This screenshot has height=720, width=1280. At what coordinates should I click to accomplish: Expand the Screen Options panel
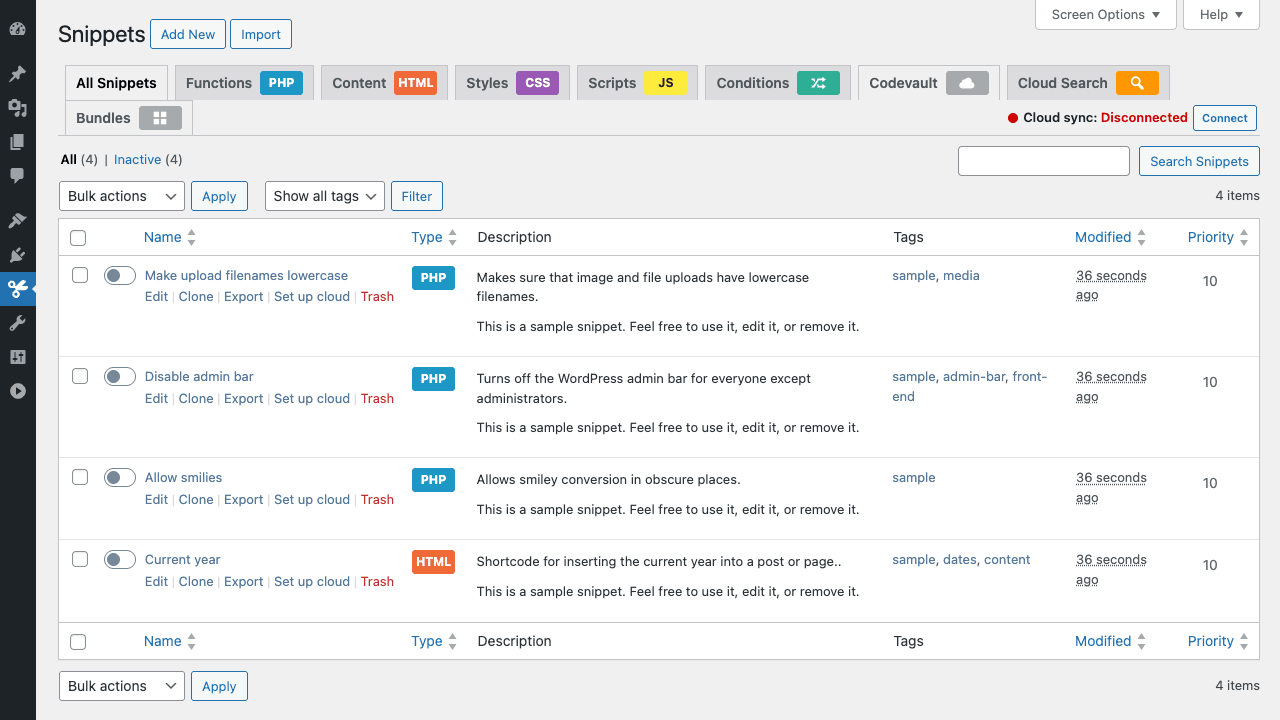(1105, 14)
